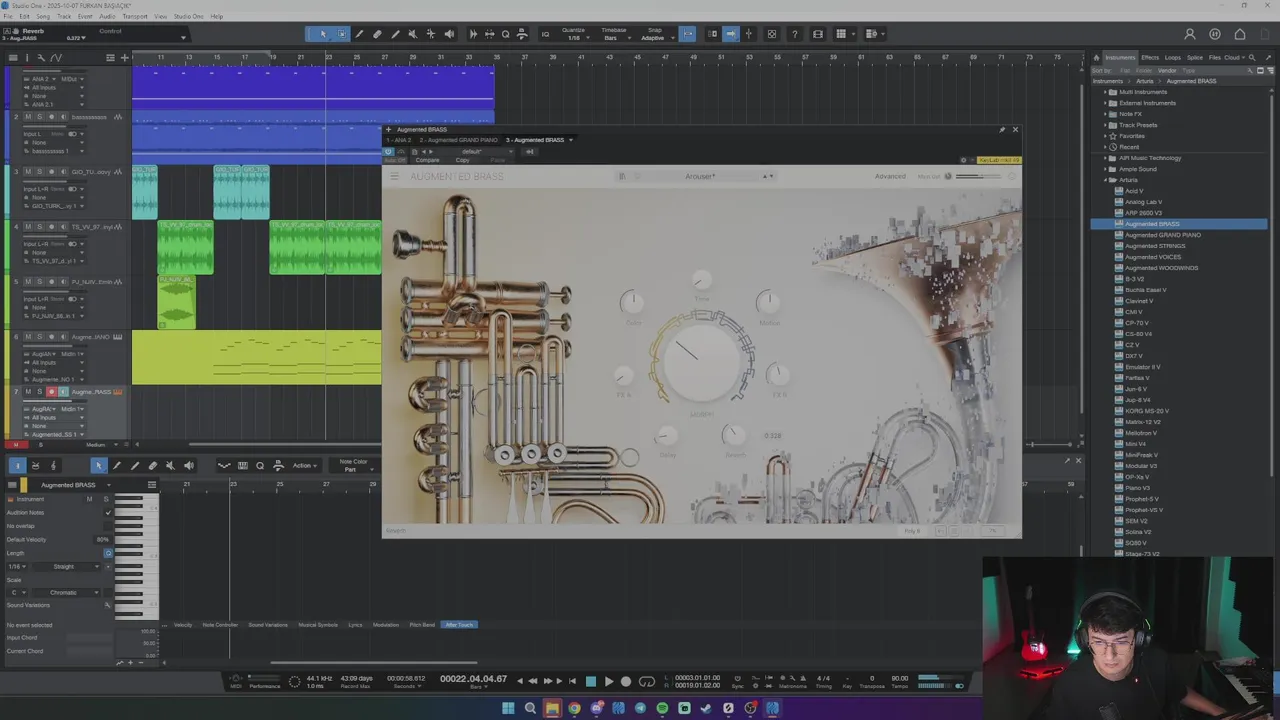Open the Quantize 1/16 dropdown
This screenshot has width=1280, height=720.
click(x=573, y=37)
